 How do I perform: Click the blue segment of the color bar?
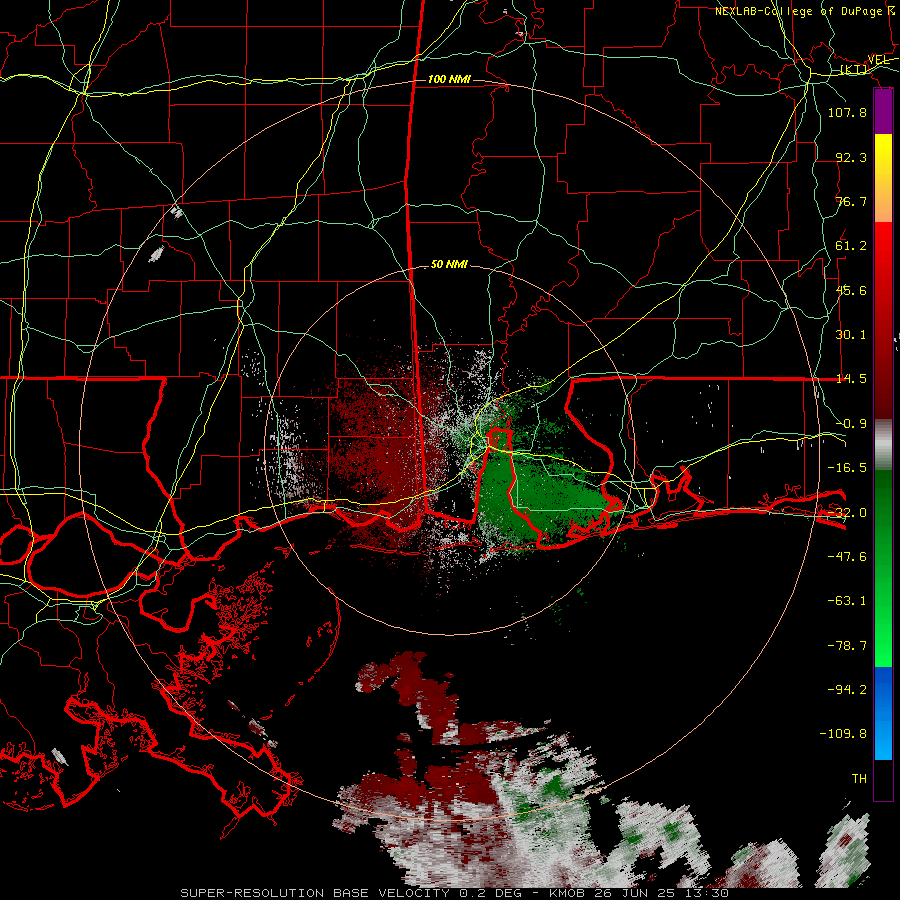883,713
